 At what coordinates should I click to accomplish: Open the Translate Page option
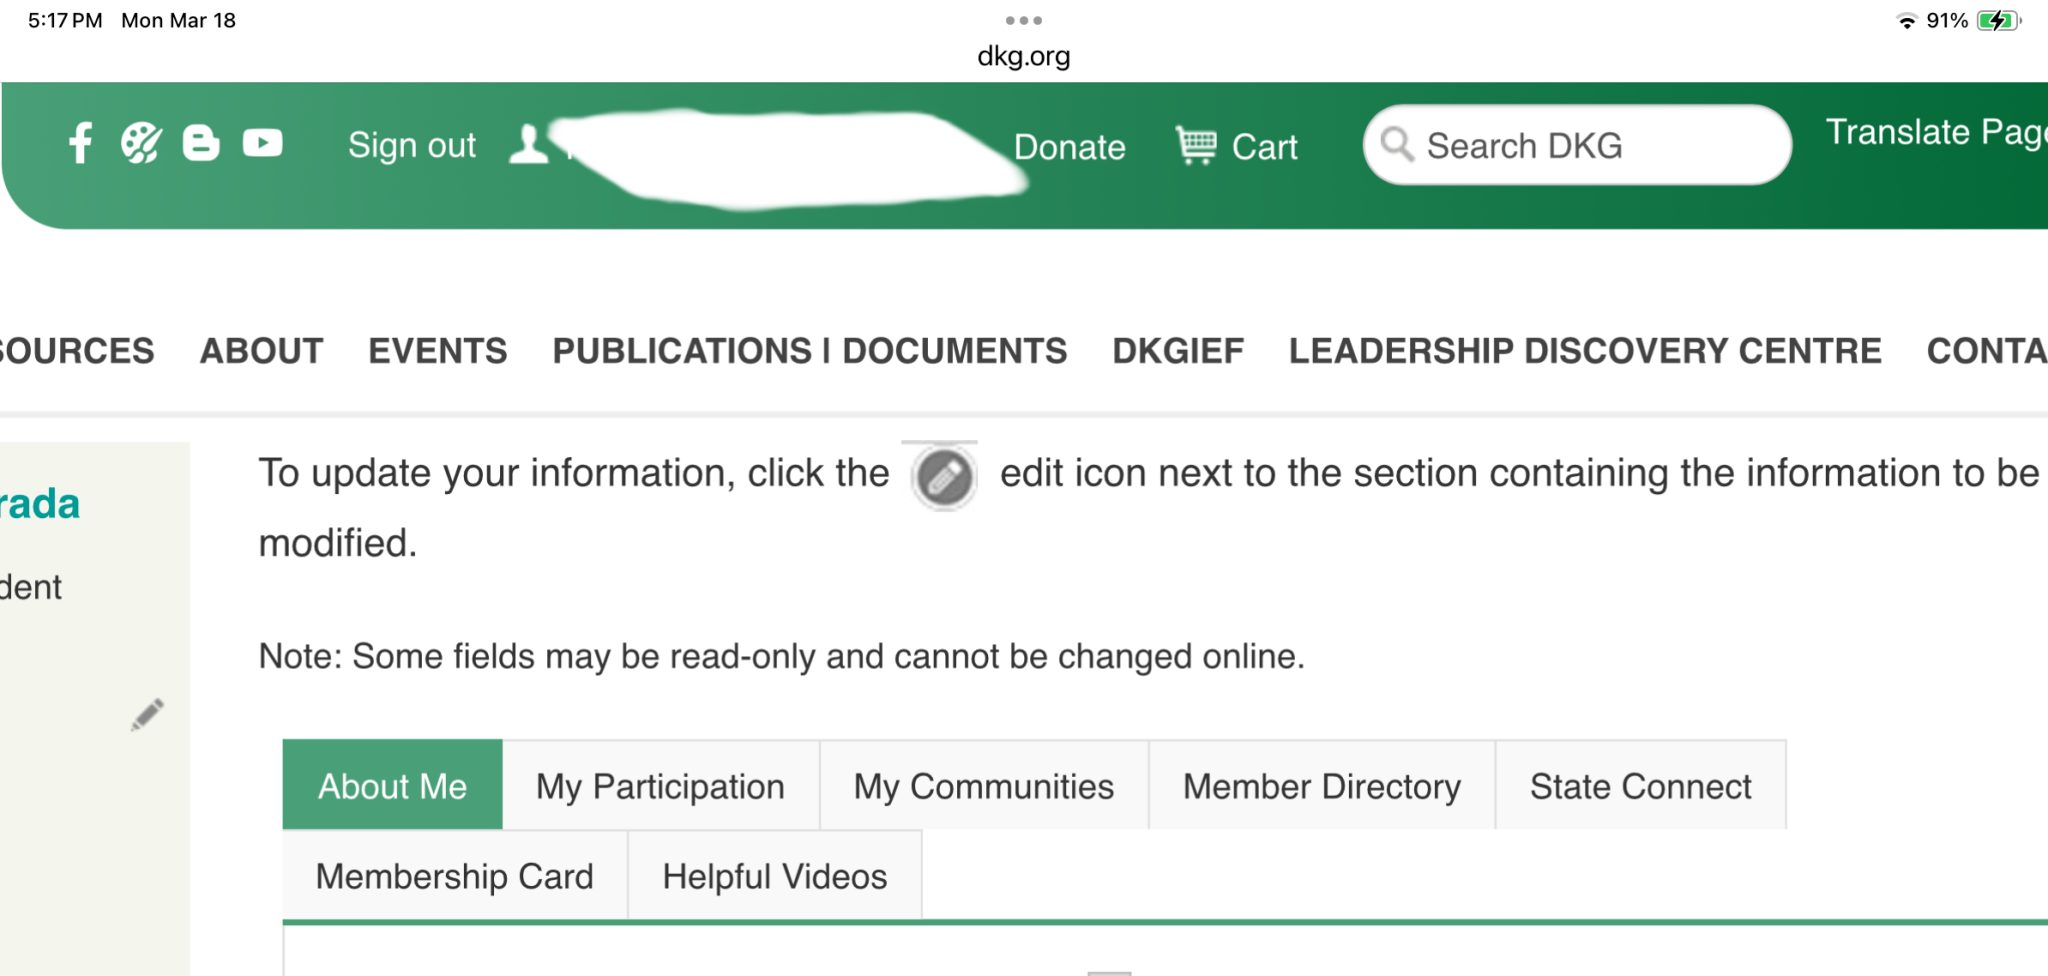[1935, 132]
